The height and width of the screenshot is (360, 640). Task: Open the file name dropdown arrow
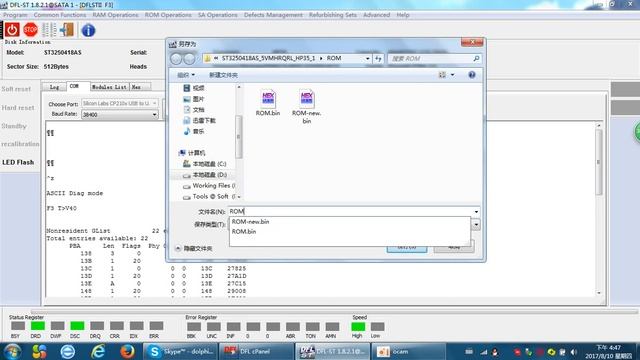[x=476, y=212]
